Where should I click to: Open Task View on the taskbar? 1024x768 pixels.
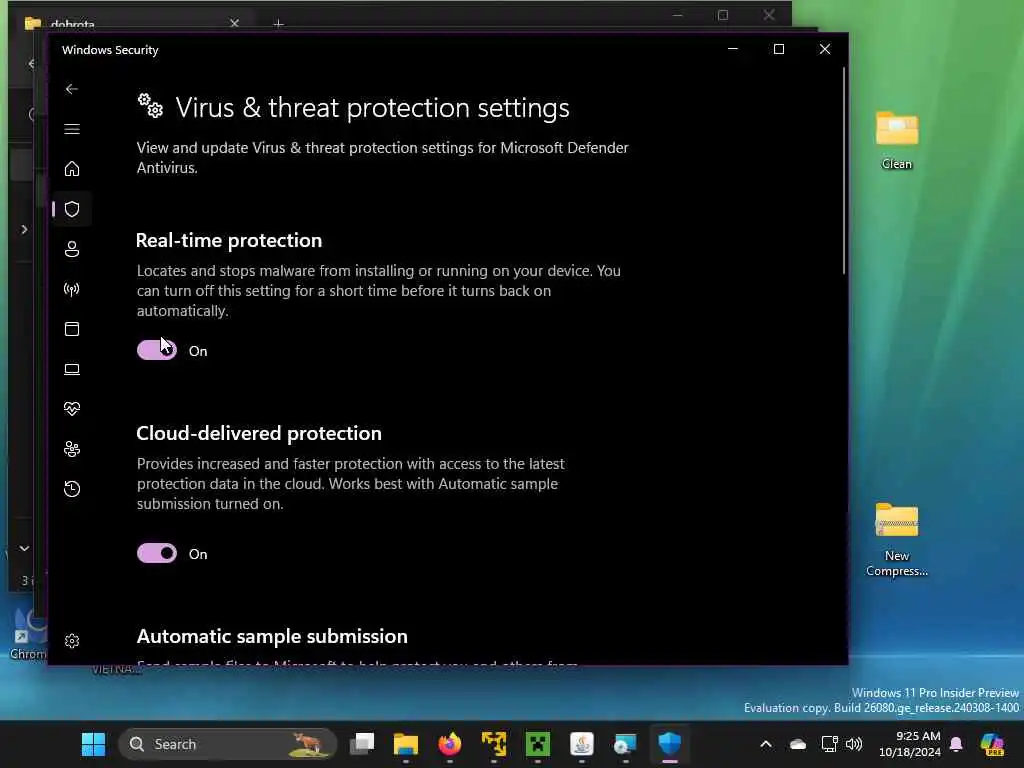pos(362,744)
